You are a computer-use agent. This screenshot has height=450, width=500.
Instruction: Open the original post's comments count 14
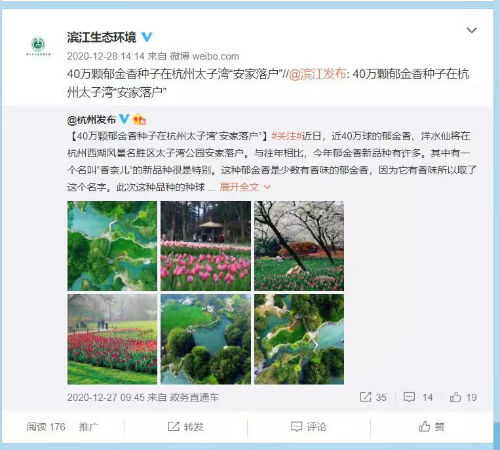418,397
